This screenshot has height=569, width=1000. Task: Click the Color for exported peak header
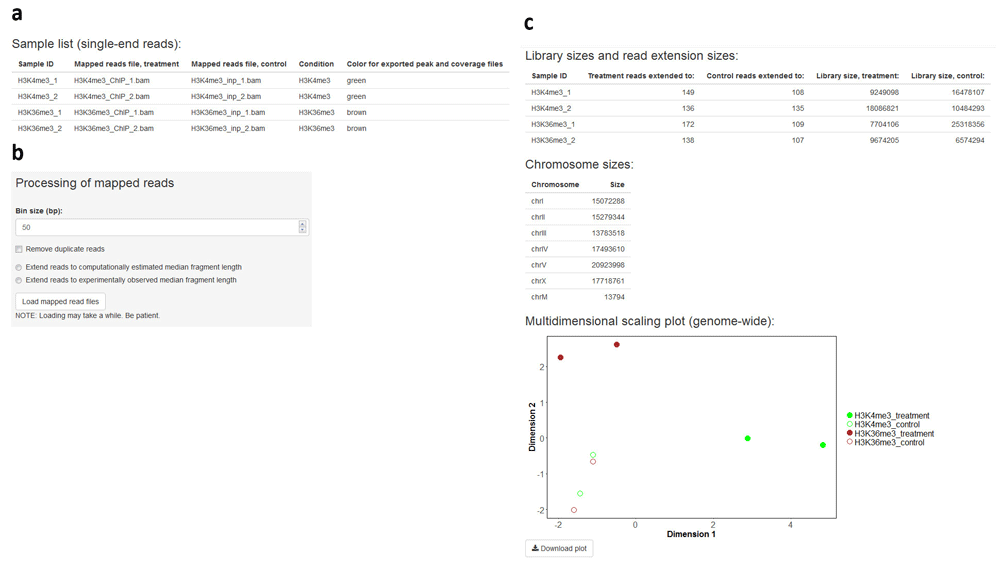tap(425, 64)
